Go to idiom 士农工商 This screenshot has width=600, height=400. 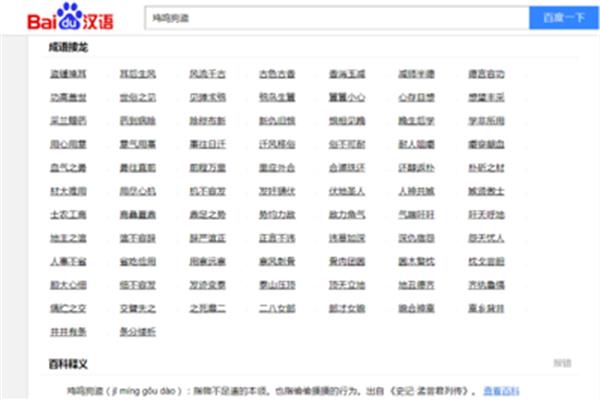68,215
